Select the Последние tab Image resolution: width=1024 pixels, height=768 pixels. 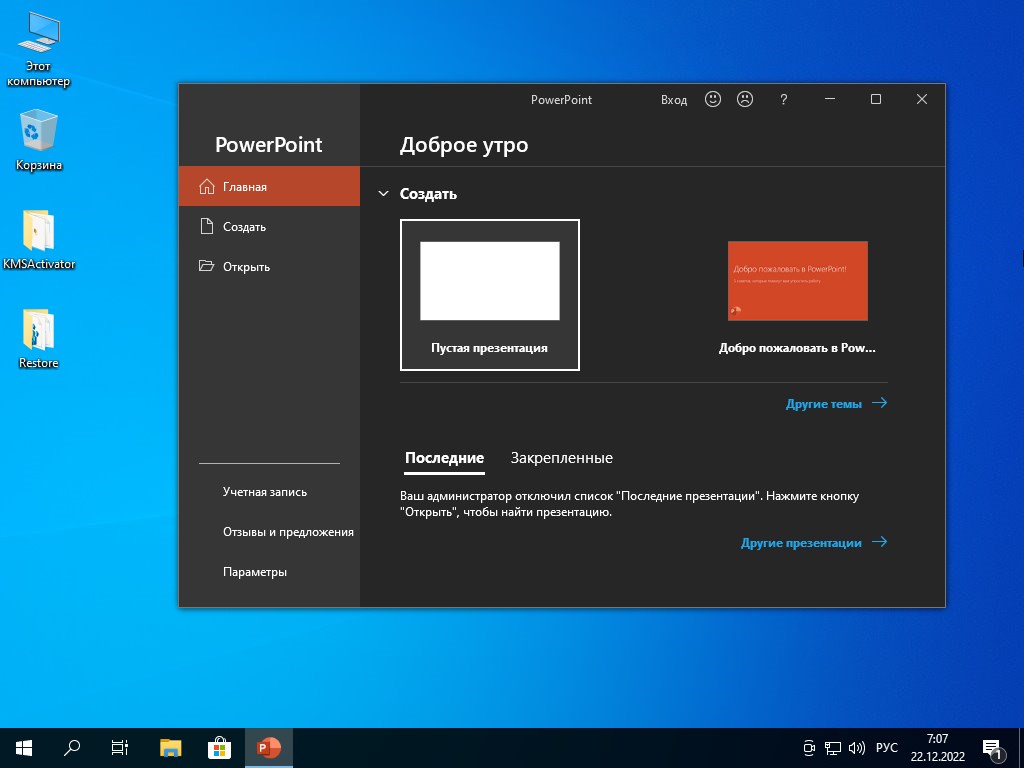click(x=444, y=458)
